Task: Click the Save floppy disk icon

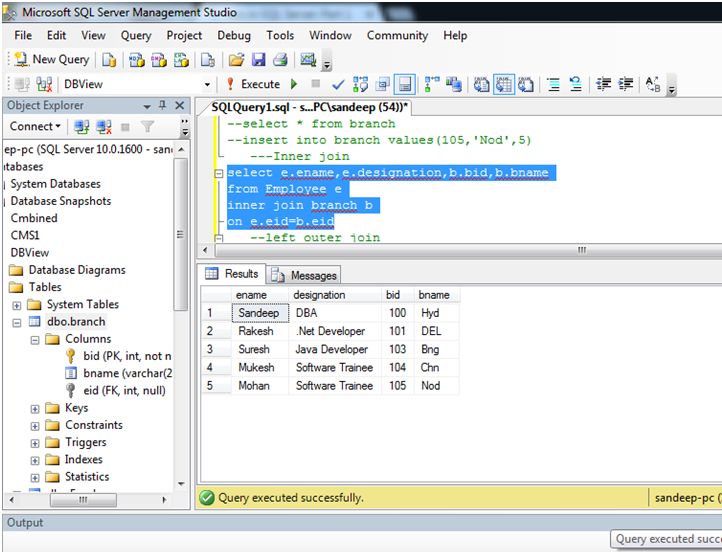Action: (x=258, y=60)
